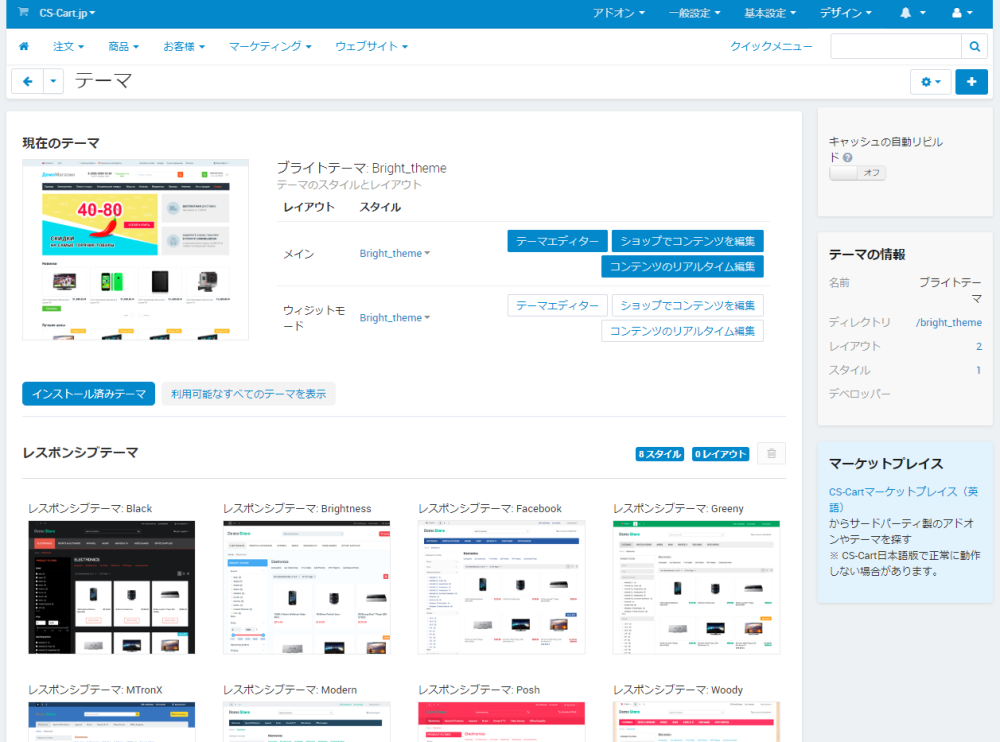Click ショップでコンテンツを編集 for ウィジットモード
Viewport: 1000px width, 742px height.
click(x=688, y=306)
